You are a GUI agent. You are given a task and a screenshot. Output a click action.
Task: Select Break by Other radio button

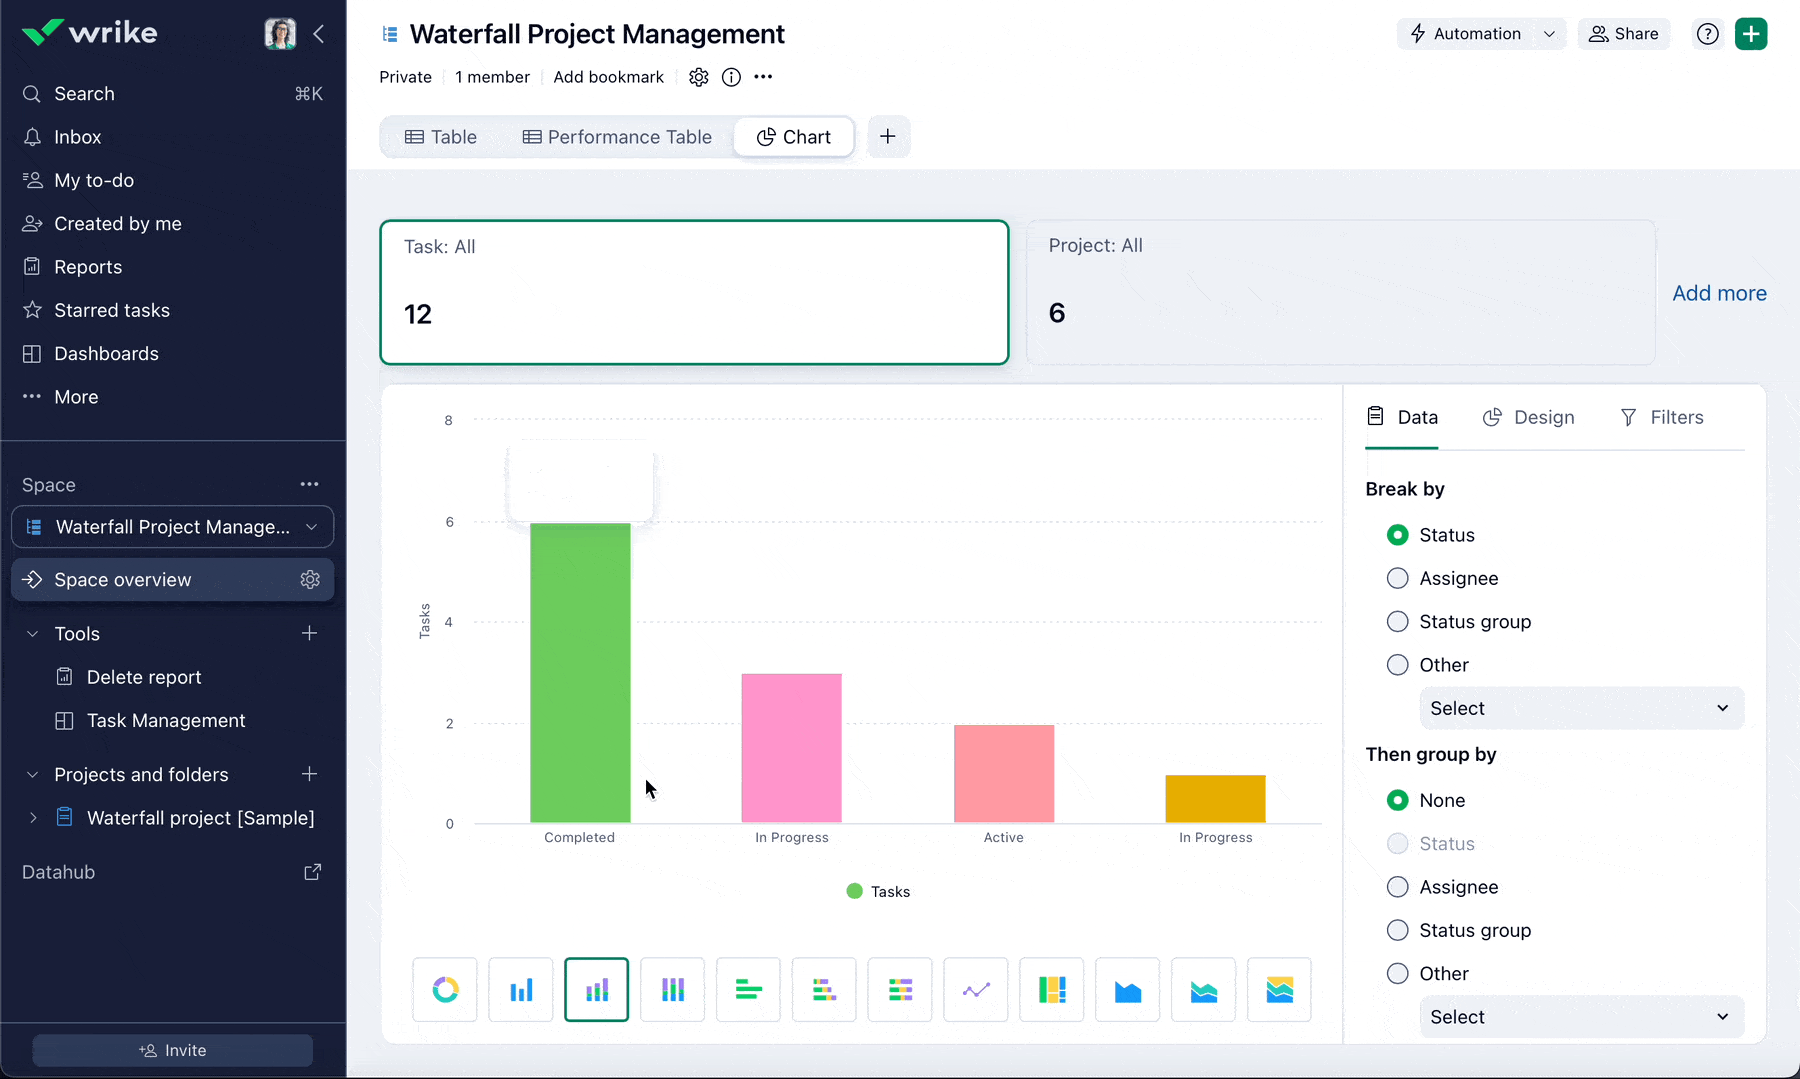pyautogui.click(x=1398, y=665)
